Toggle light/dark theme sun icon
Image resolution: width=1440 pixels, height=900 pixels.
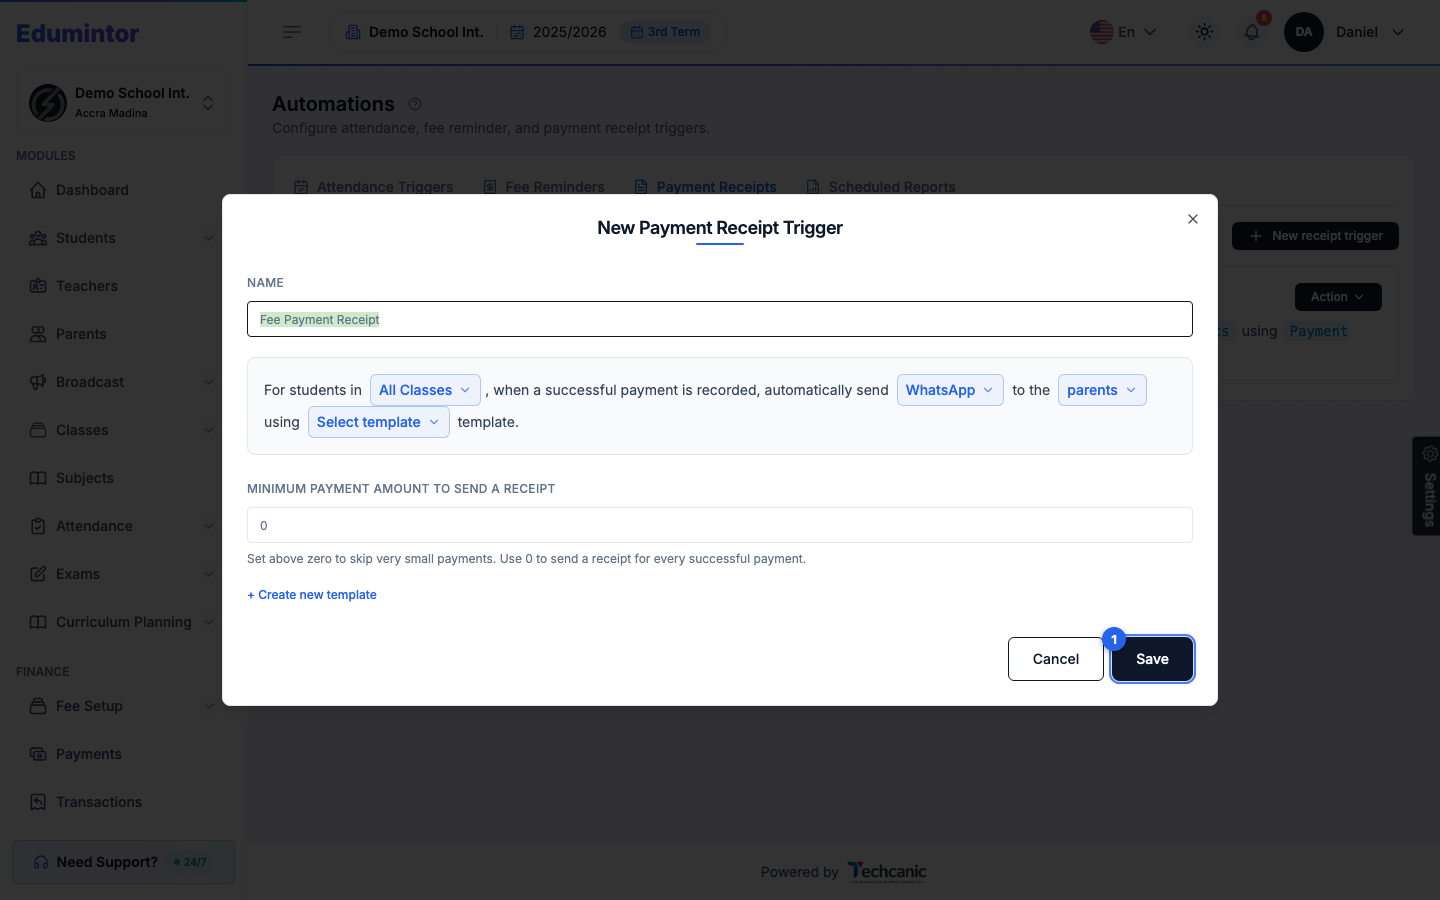coord(1205,32)
